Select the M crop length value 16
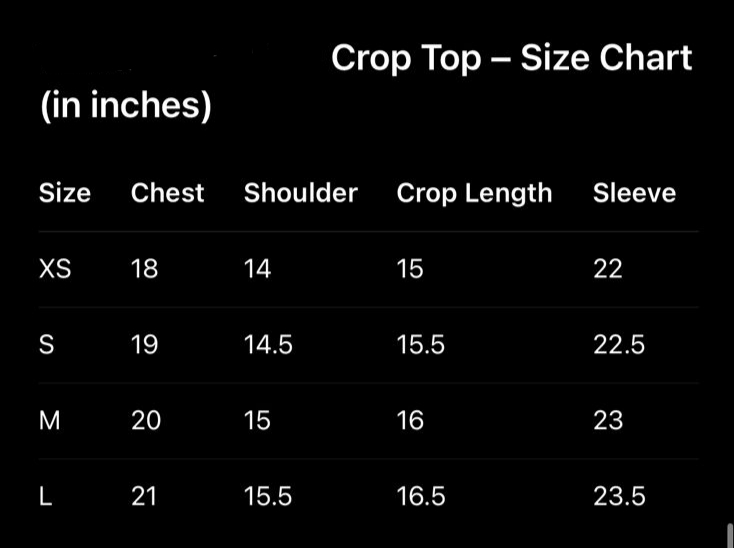This screenshot has height=548, width=734. 410,421
